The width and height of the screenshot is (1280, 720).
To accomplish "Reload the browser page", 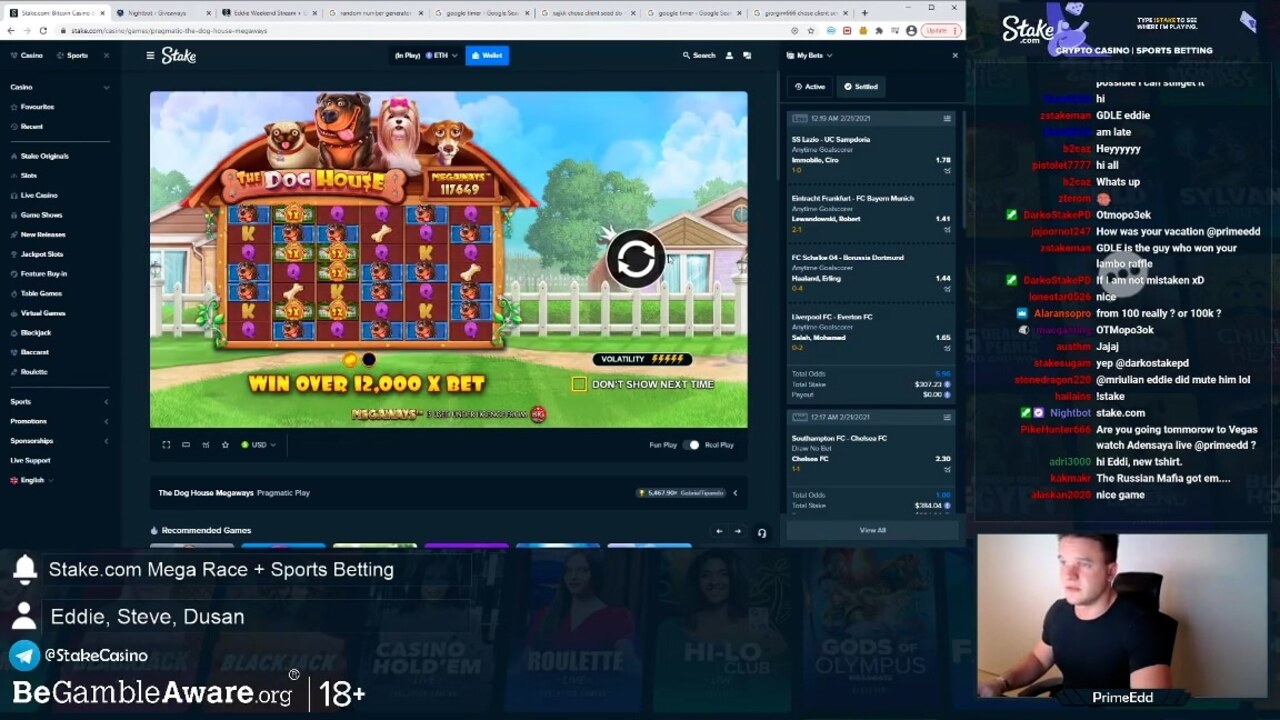I will coord(43,31).
